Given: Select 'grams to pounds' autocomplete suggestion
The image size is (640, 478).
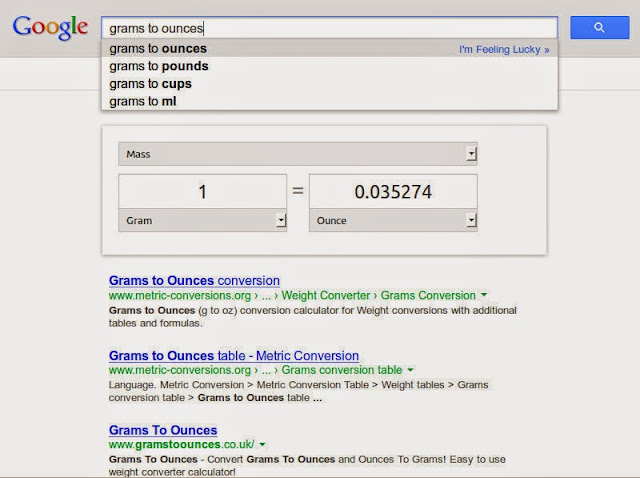Looking at the screenshot, I should 329,66.
